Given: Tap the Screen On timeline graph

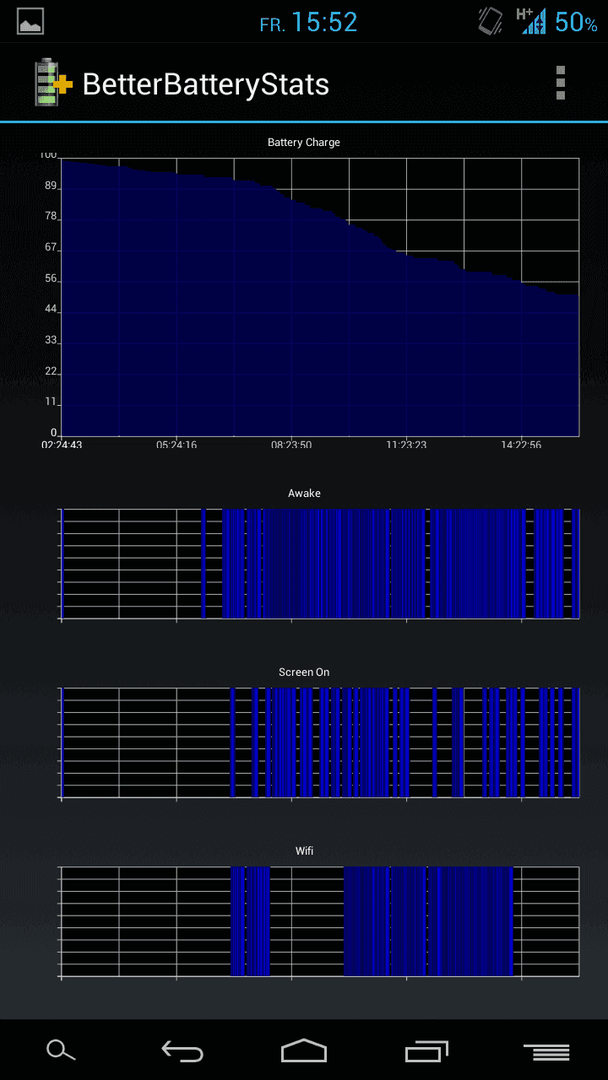Looking at the screenshot, I should 320,742.
